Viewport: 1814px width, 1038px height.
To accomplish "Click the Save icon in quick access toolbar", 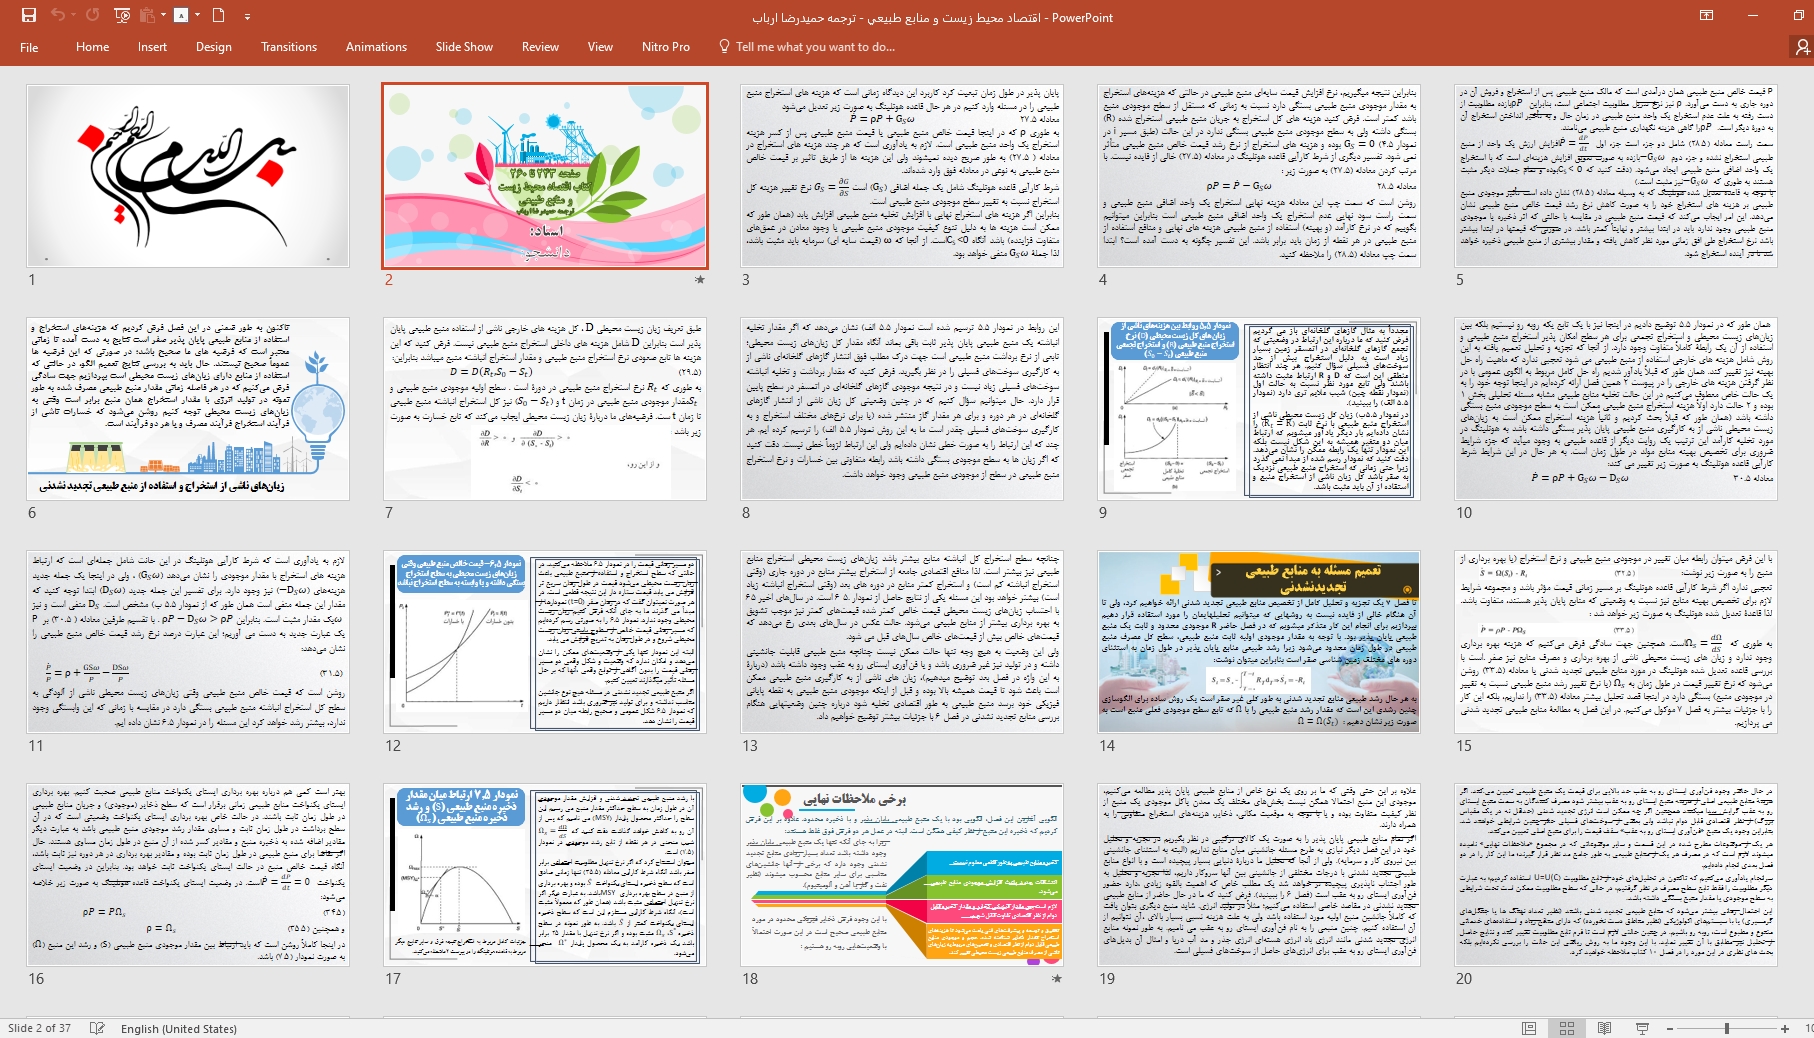I will pyautogui.click(x=28, y=15).
